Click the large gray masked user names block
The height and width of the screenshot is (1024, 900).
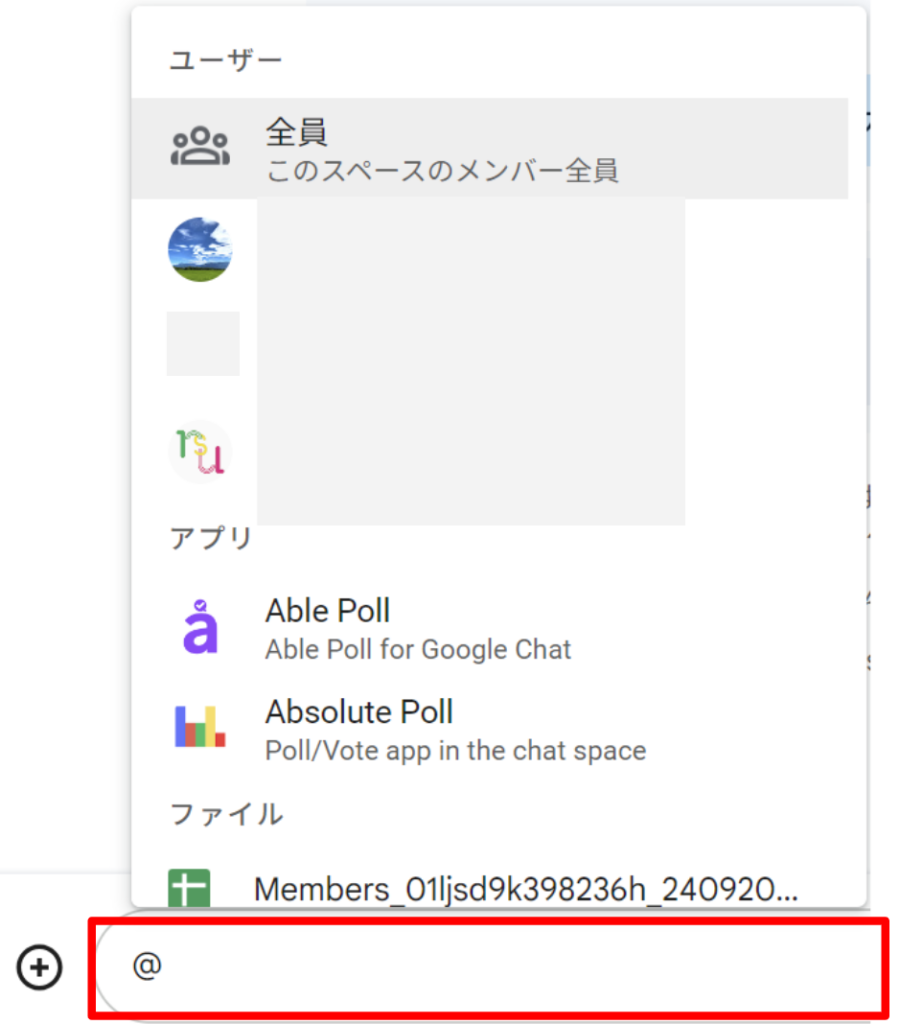tap(470, 360)
